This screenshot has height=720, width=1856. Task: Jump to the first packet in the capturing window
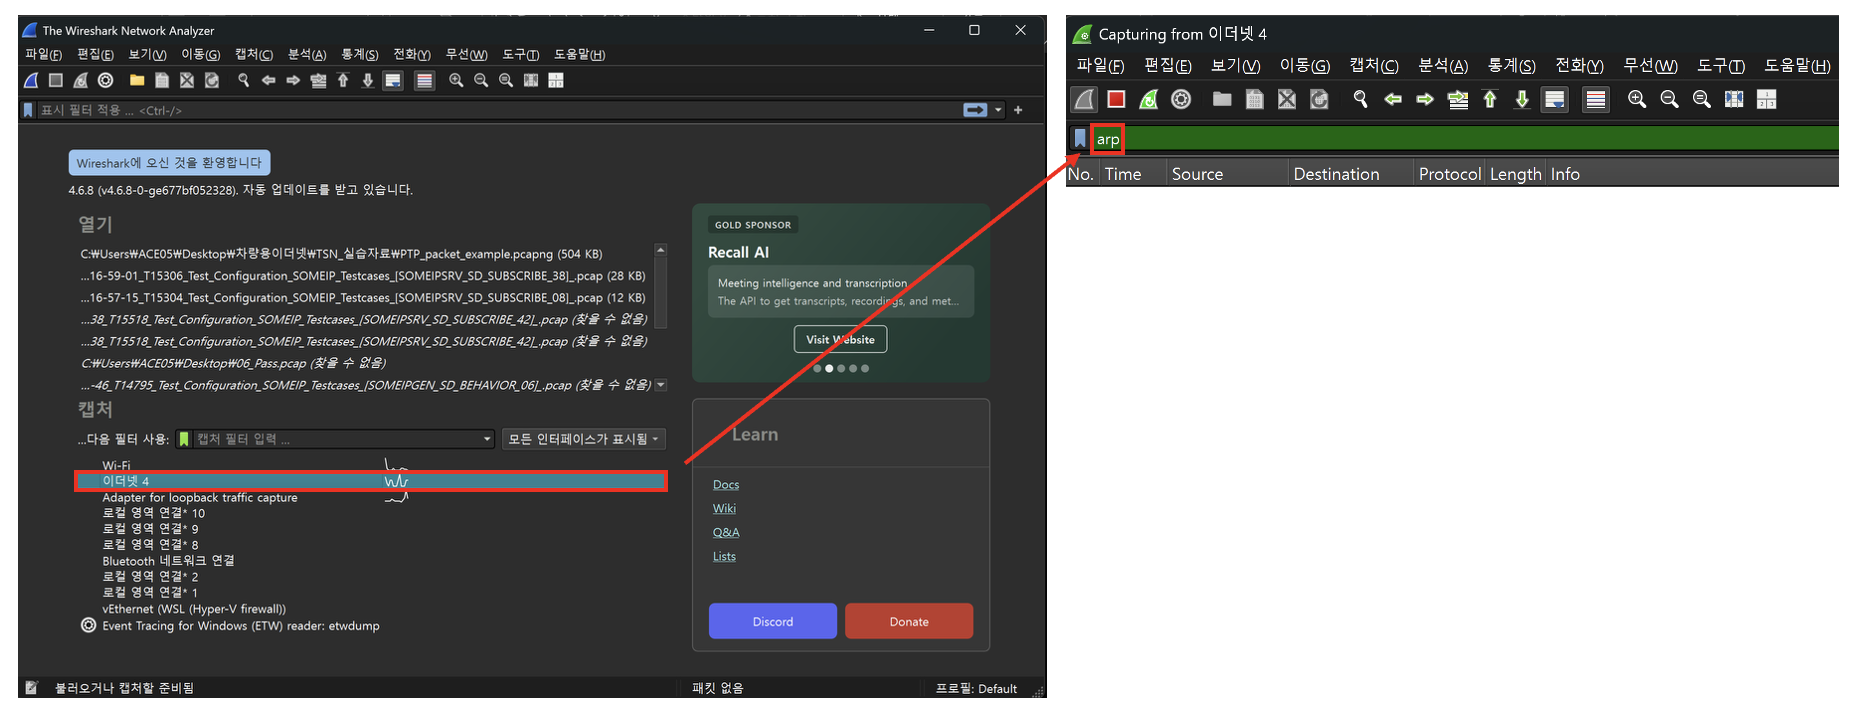(1490, 99)
